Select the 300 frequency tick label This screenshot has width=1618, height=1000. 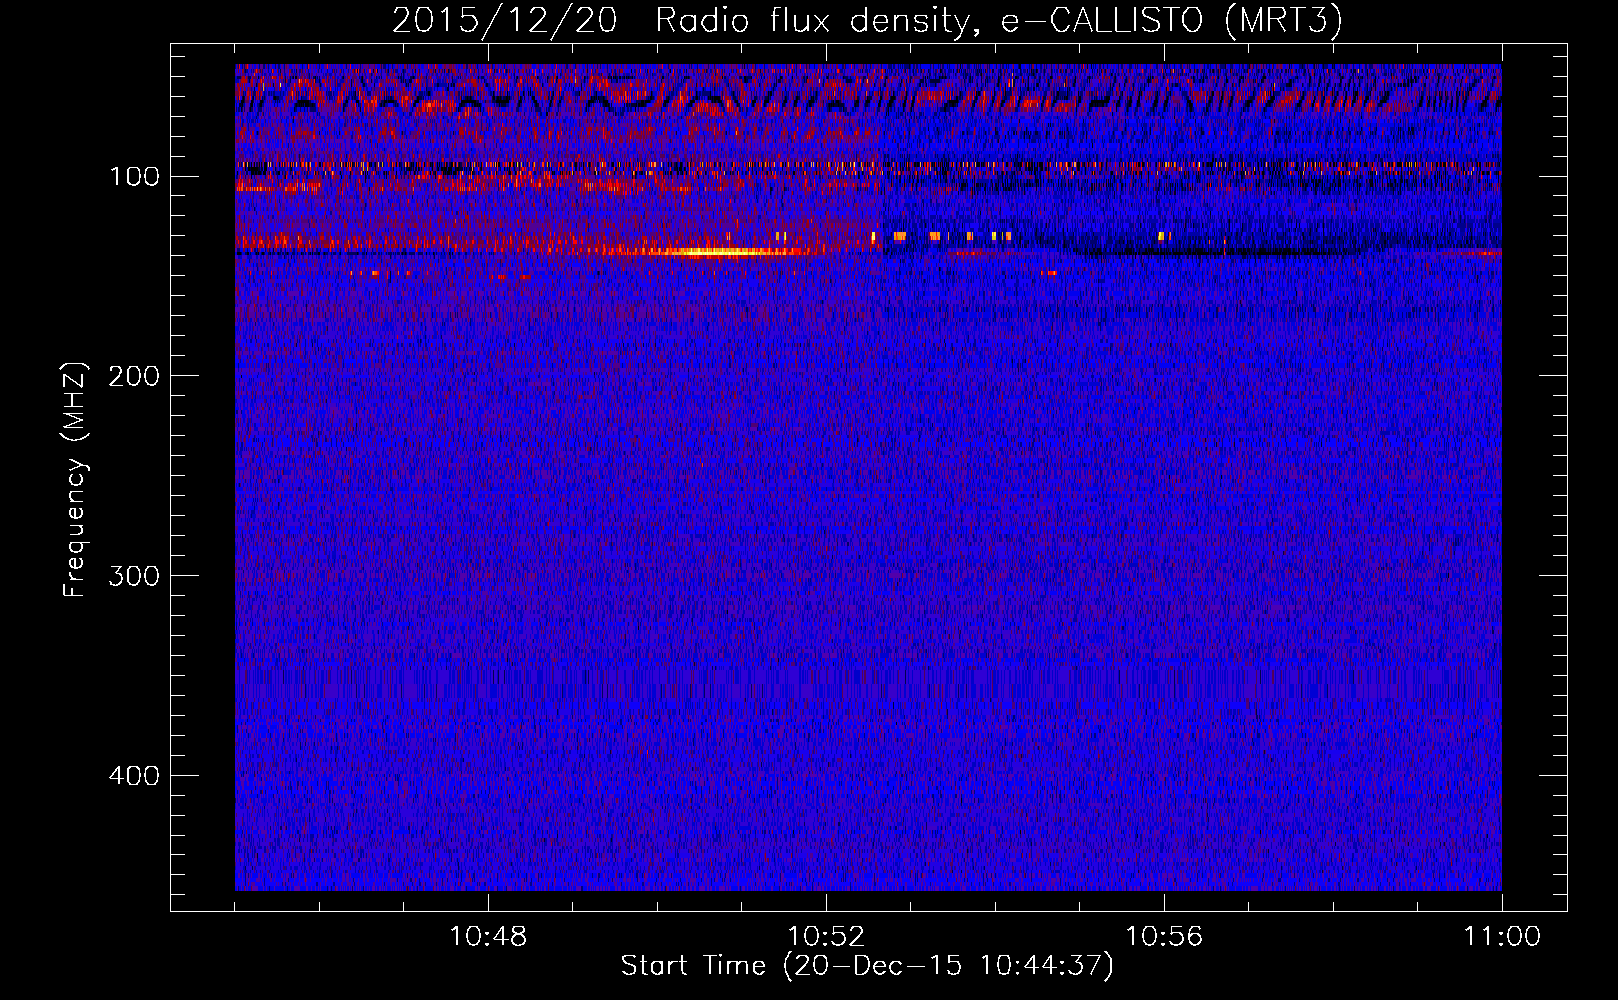(x=134, y=576)
